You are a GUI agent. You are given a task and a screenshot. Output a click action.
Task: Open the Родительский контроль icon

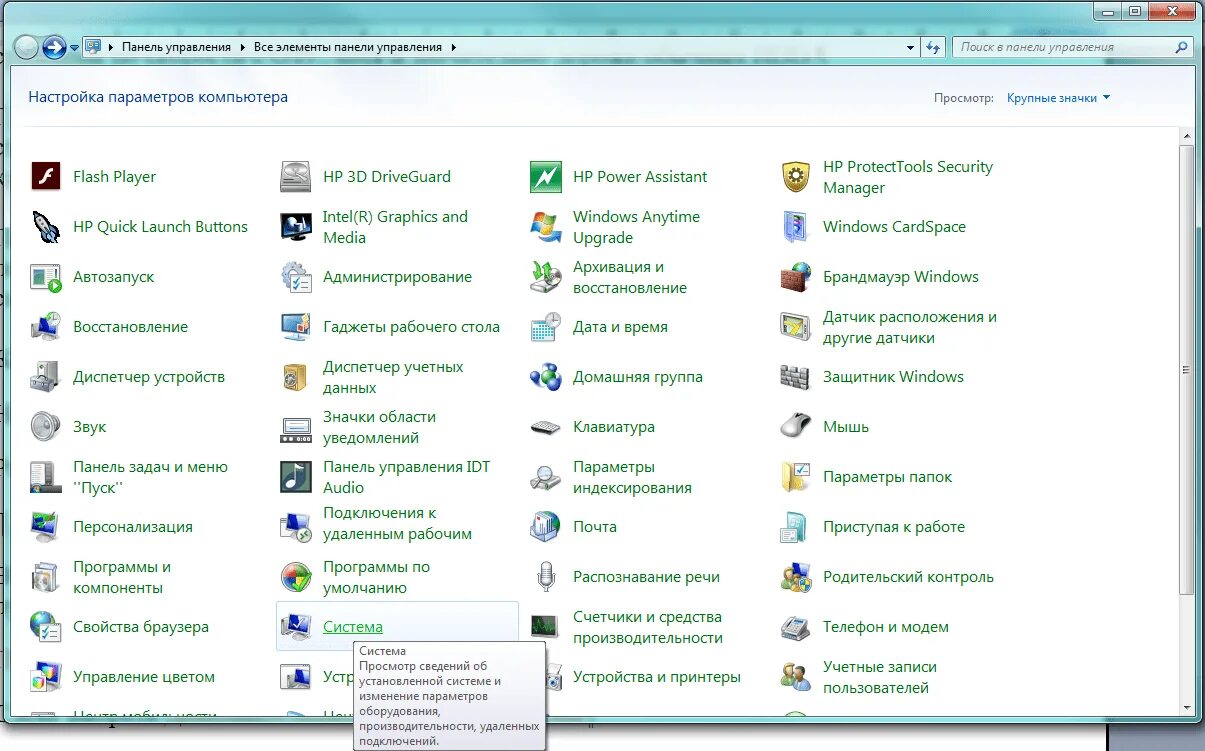pyautogui.click(x=796, y=577)
